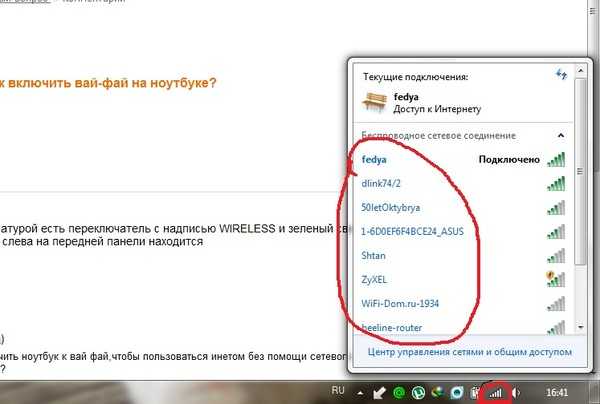
Task: Click the Текущие подключения heading
Action: pos(416,77)
